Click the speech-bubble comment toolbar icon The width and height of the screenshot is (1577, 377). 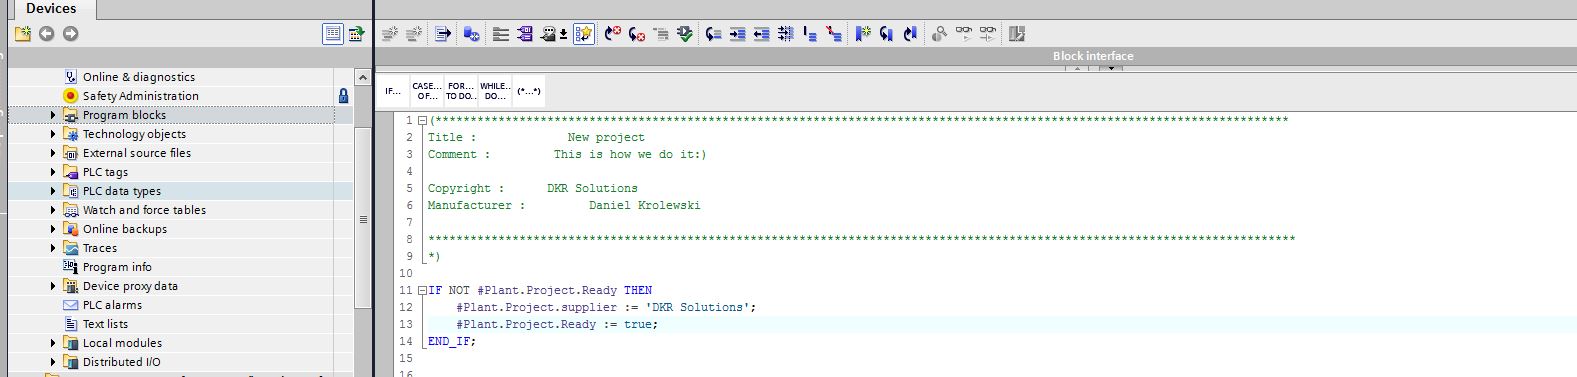[x=549, y=34]
